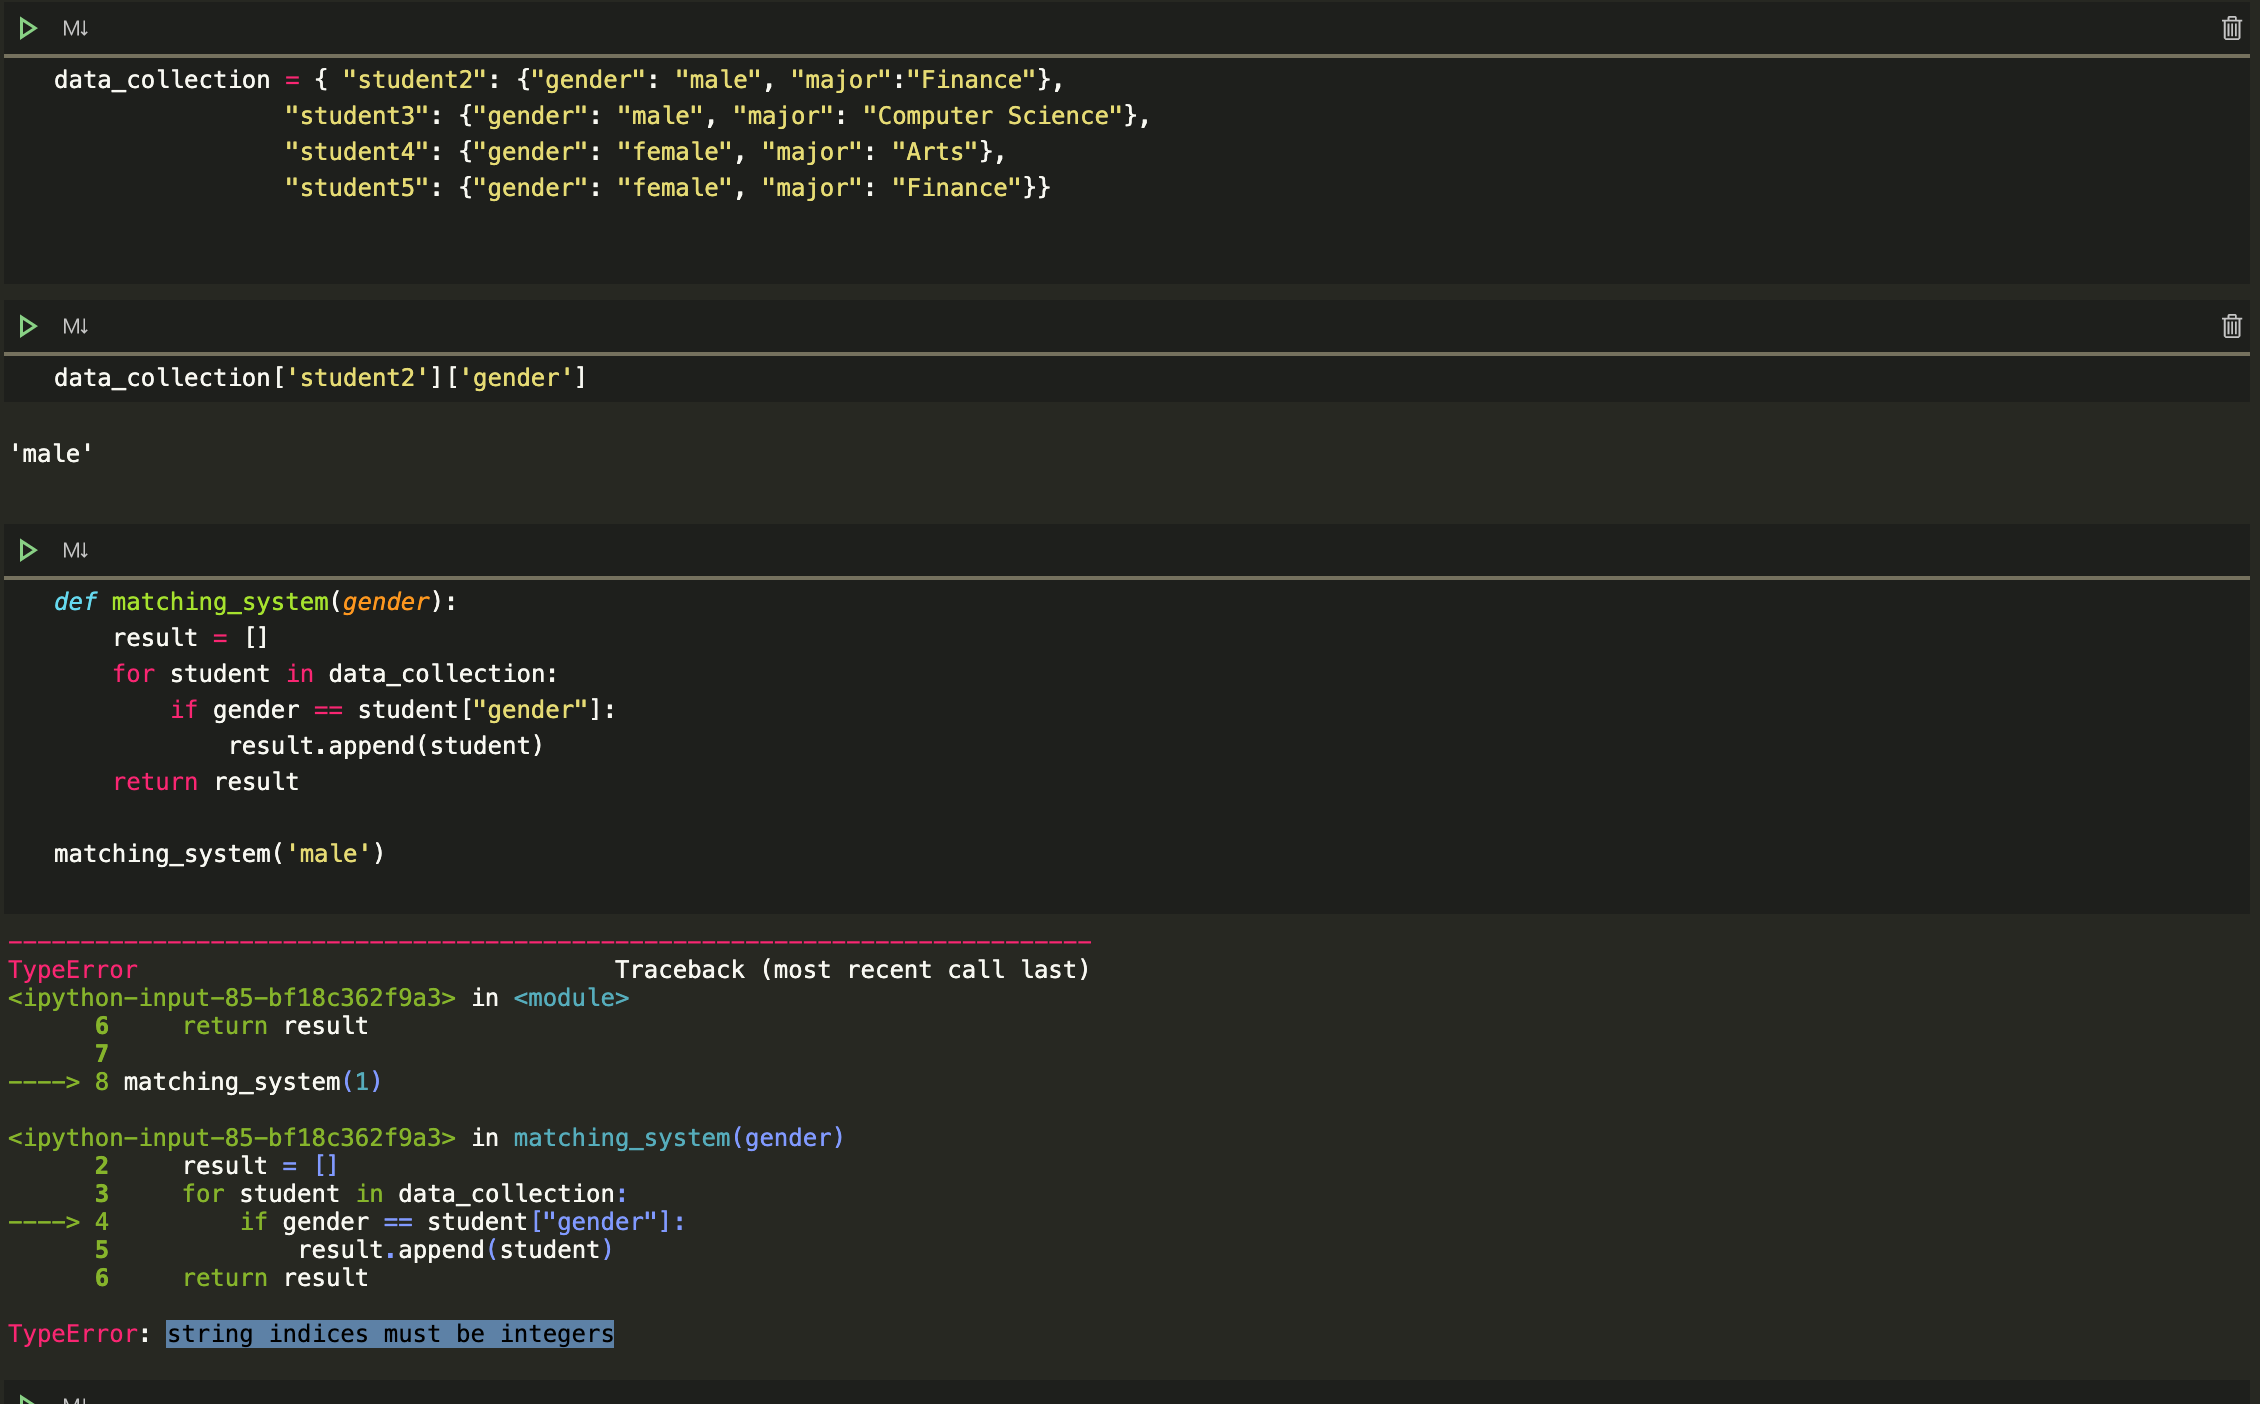Click the MI kernel indicator third cell
Image resolution: width=2260 pixels, height=1404 pixels.
74,550
